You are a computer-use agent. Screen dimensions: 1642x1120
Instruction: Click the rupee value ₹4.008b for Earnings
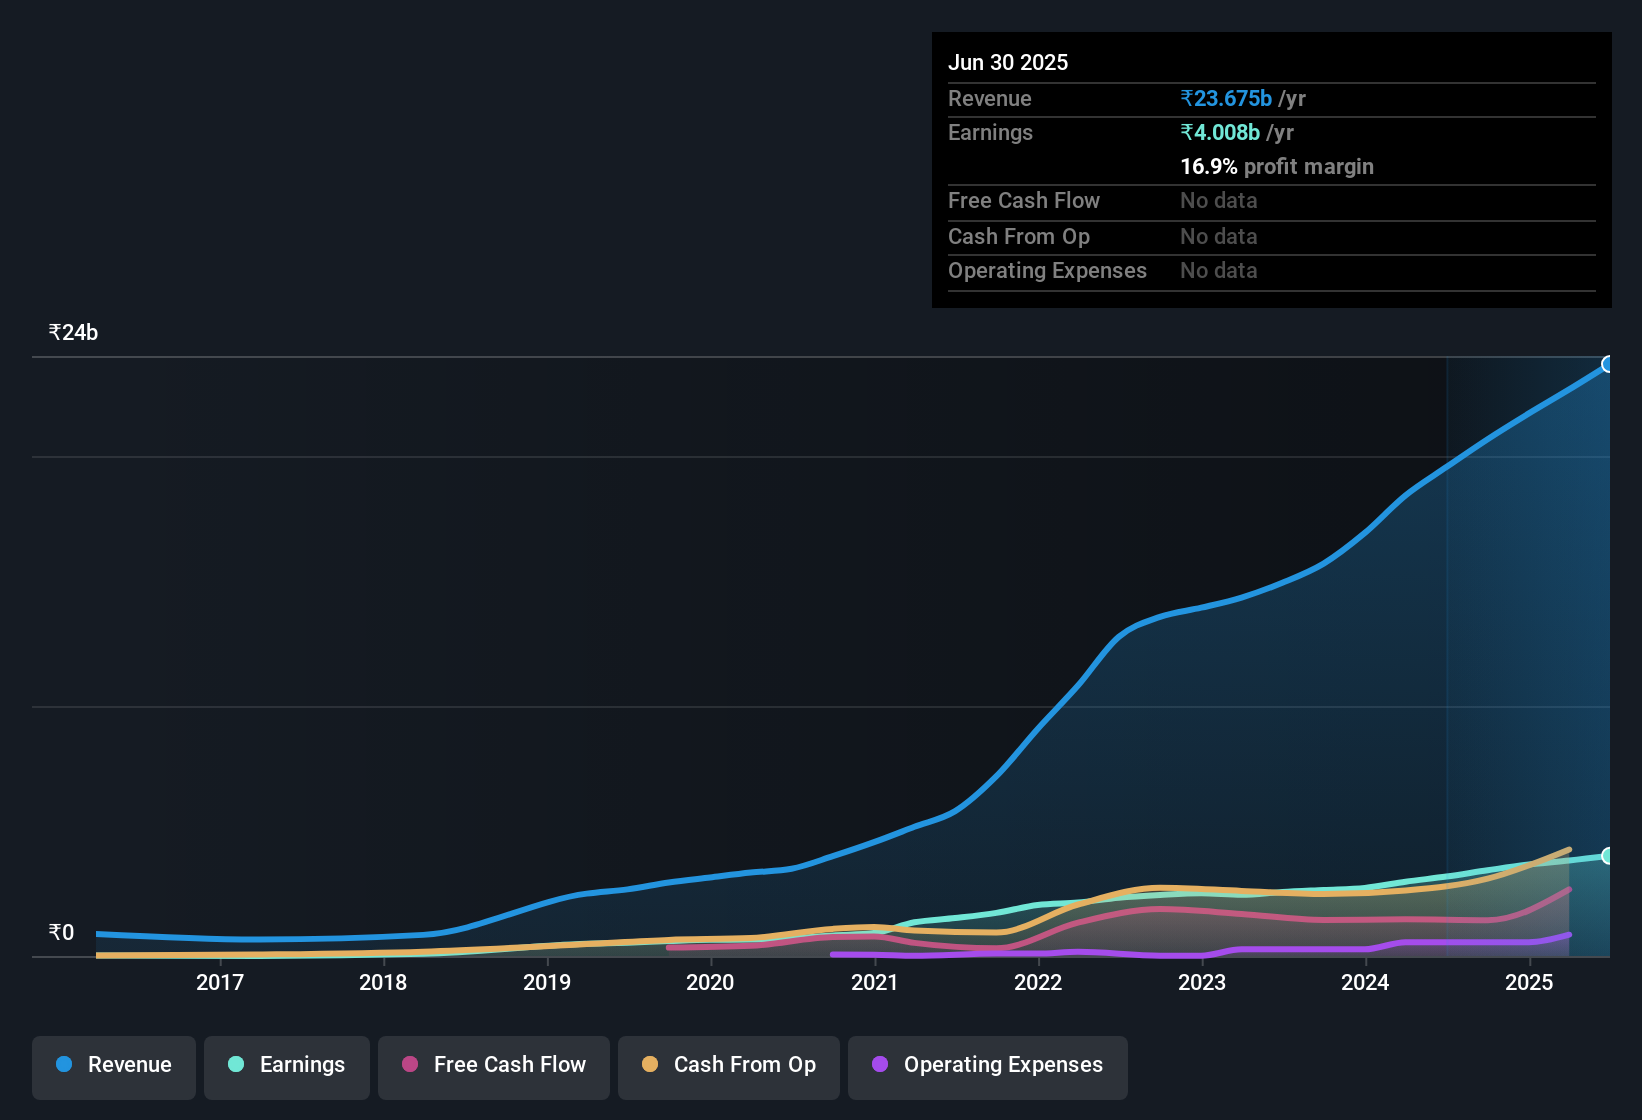[1219, 132]
